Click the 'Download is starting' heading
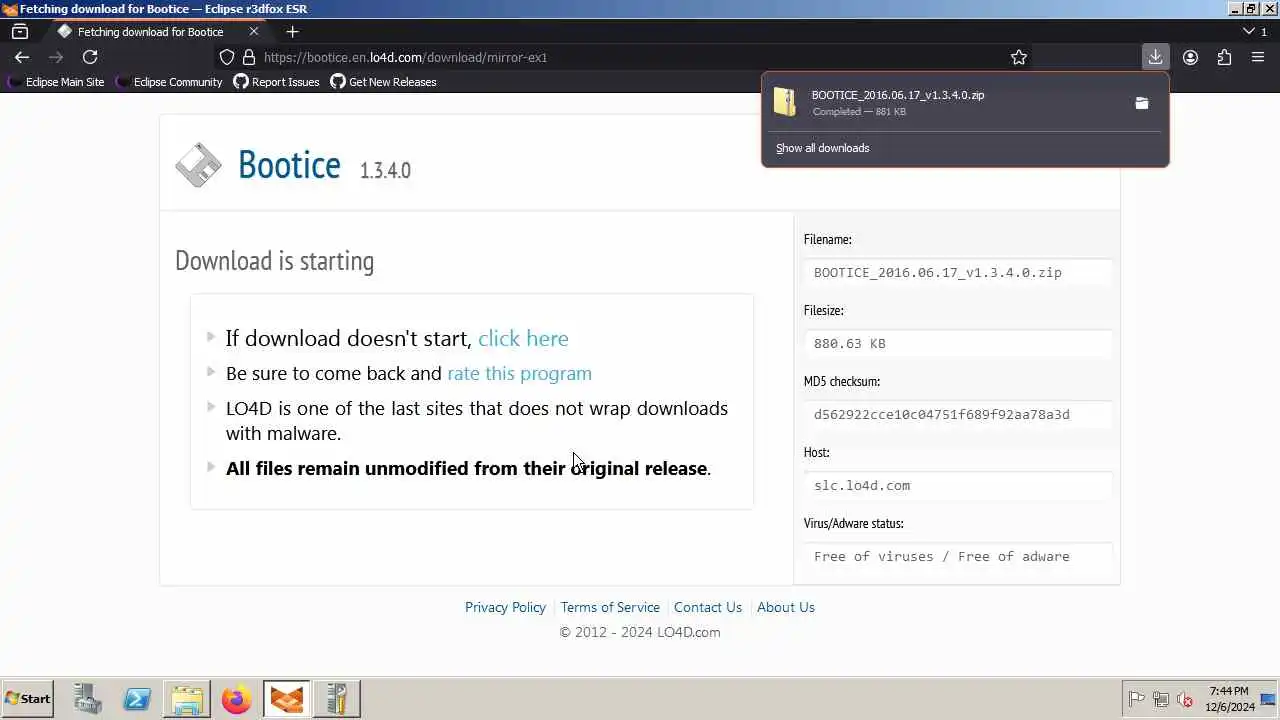Image resolution: width=1280 pixels, height=720 pixels. tap(275, 260)
